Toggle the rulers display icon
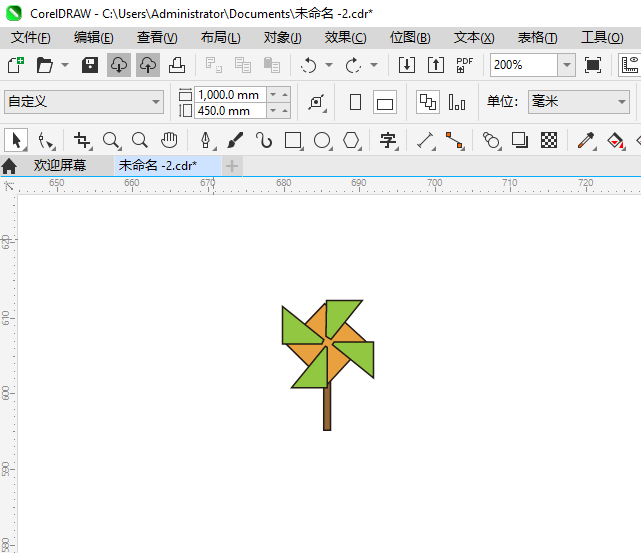This screenshot has height=553, width=641. [x=630, y=65]
